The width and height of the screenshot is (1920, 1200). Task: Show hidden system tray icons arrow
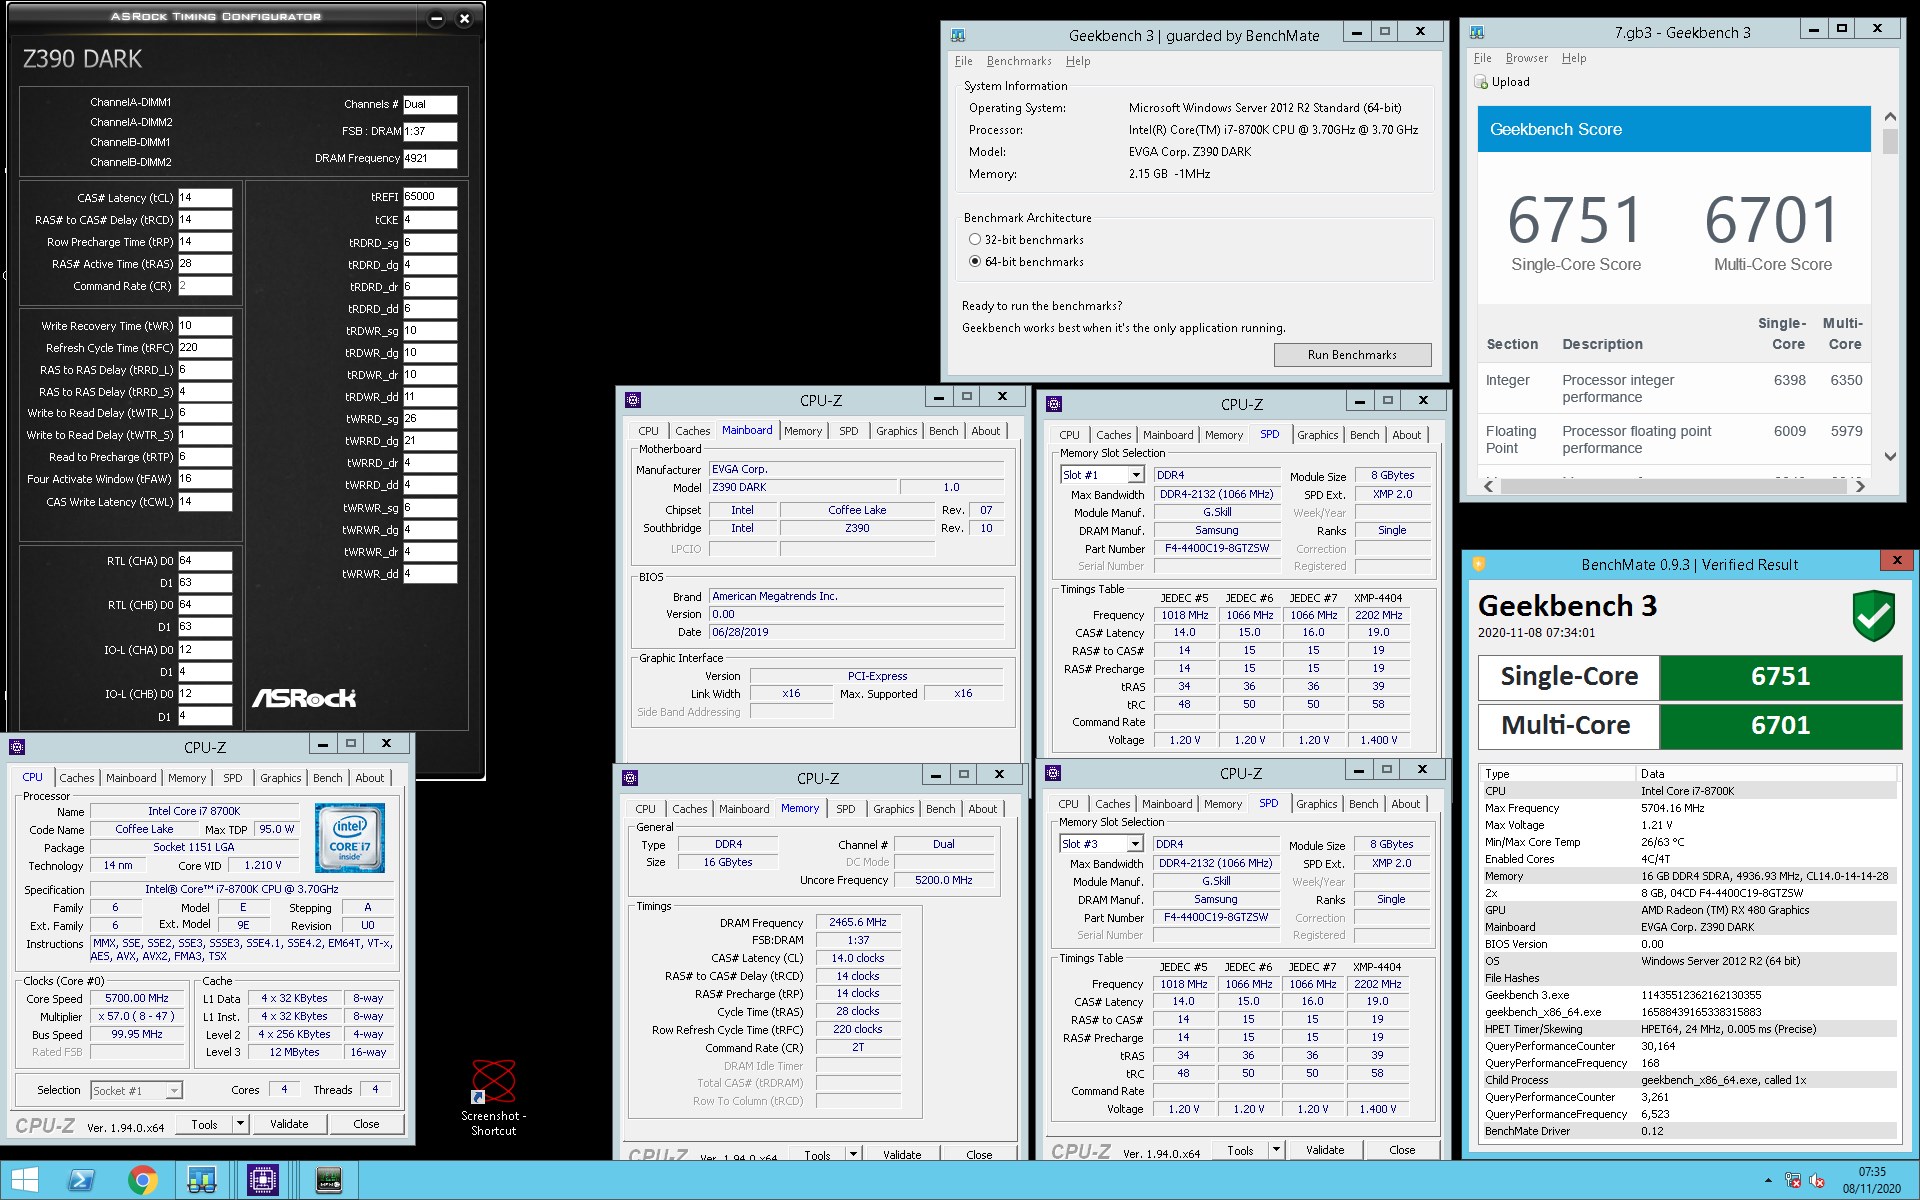(x=1768, y=1181)
